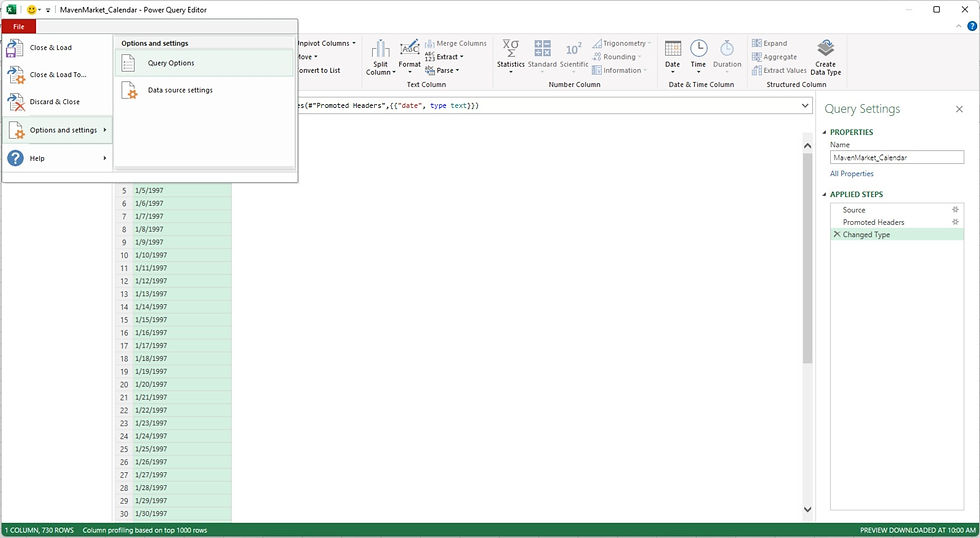Click the data grid scrollbar down arrow

tap(807, 509)
